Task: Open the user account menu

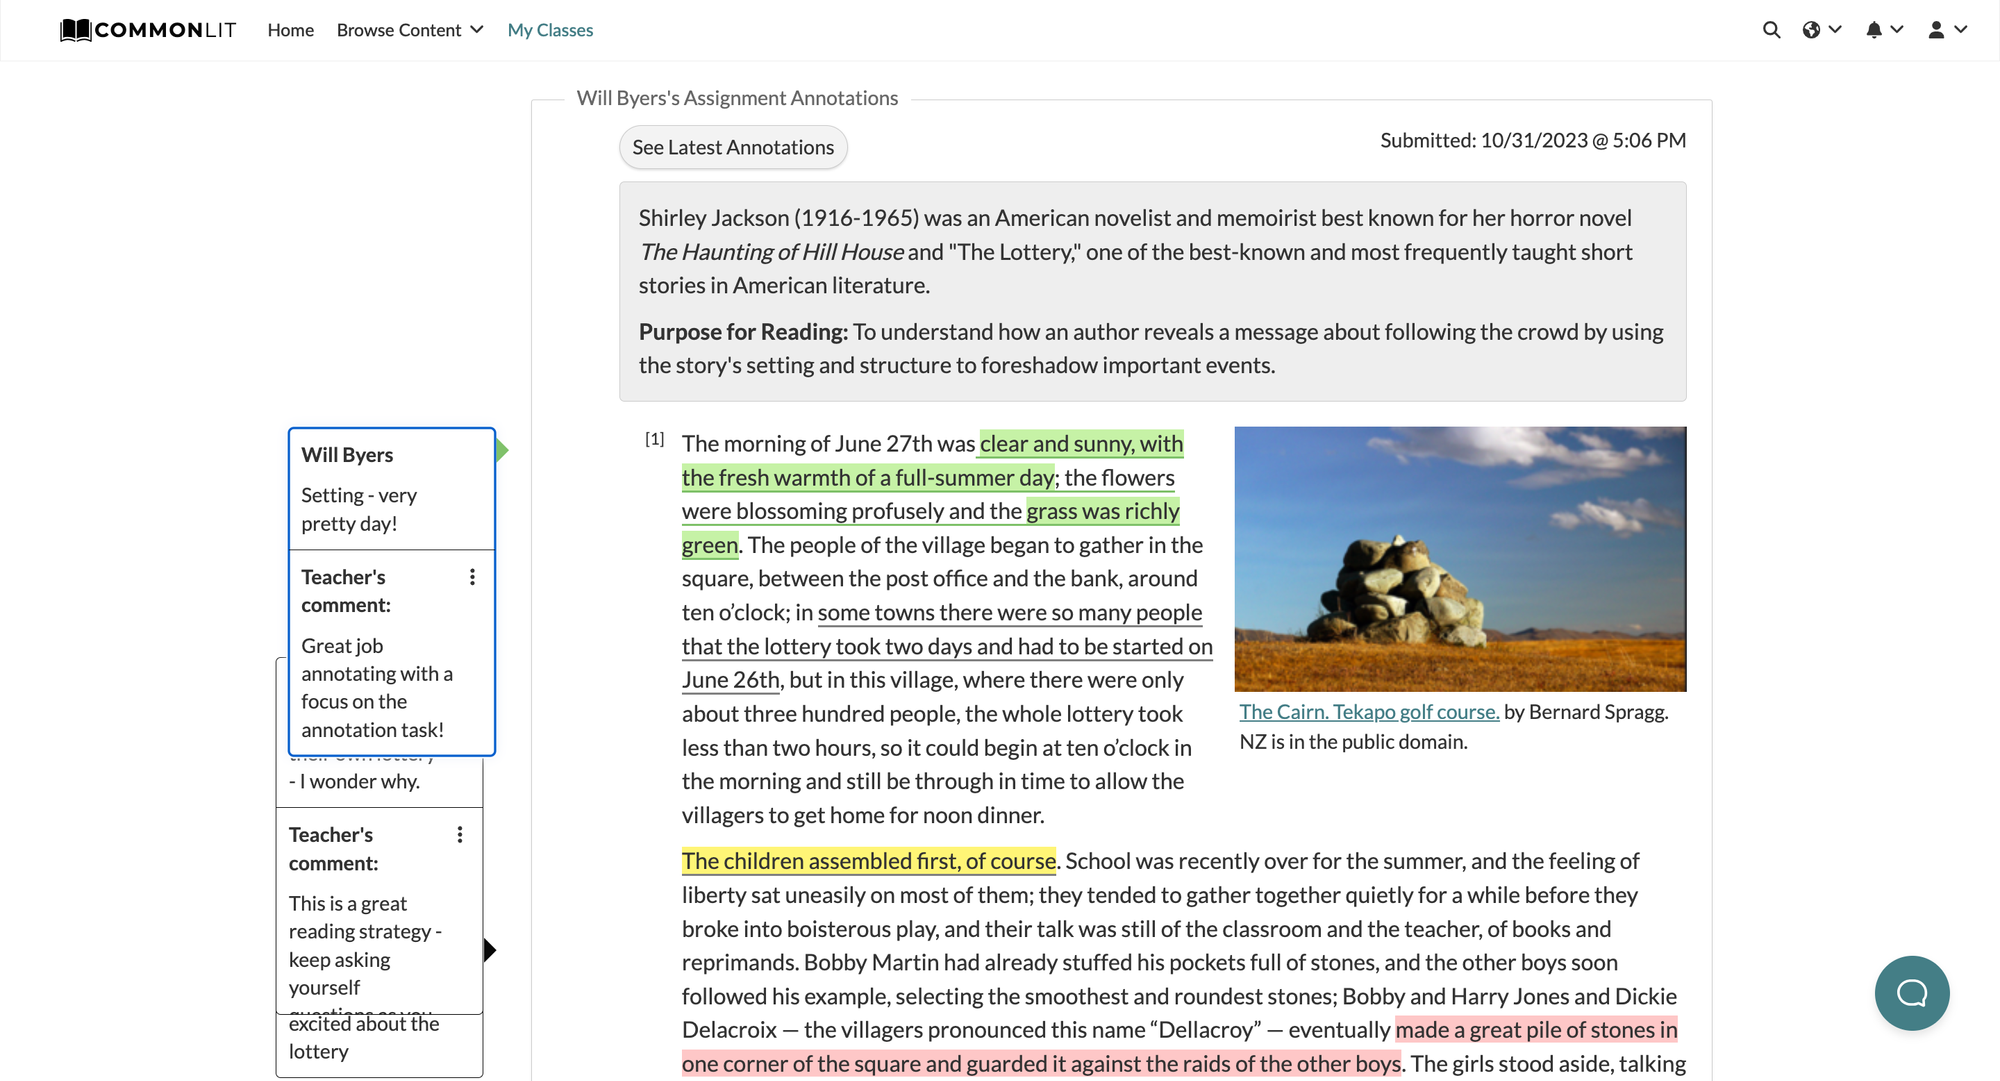Action: [x=1947, y=30]
